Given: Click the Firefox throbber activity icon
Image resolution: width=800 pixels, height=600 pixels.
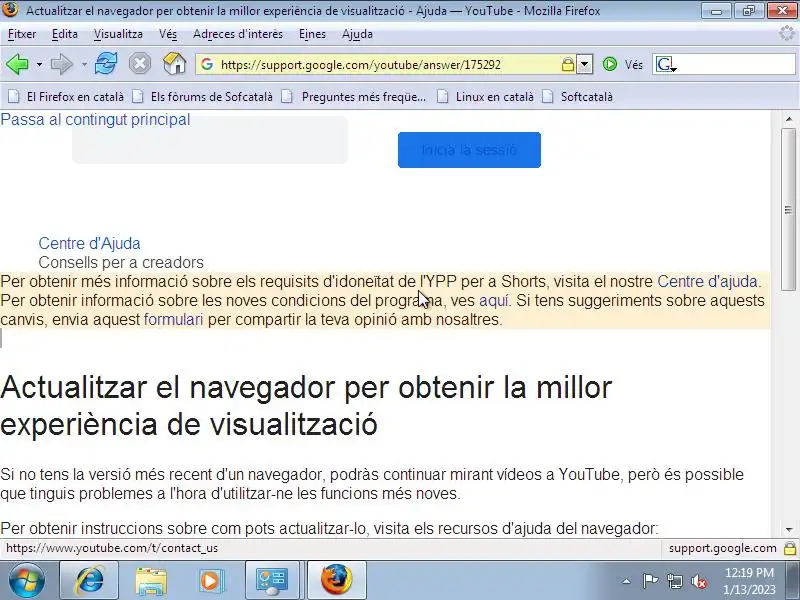Looking at the screenshot, I should tap(788, 34).
